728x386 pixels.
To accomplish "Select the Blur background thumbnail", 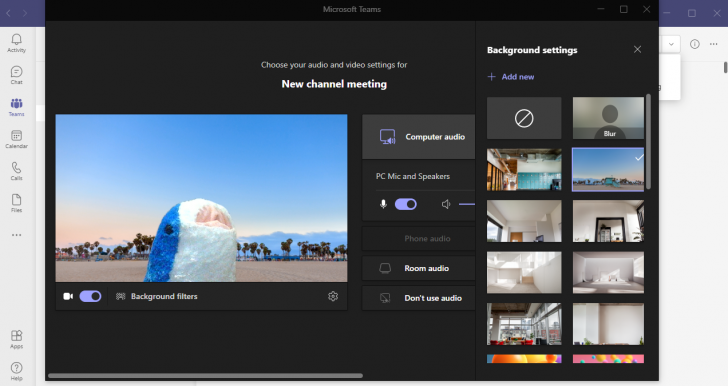I will point(608,118).
